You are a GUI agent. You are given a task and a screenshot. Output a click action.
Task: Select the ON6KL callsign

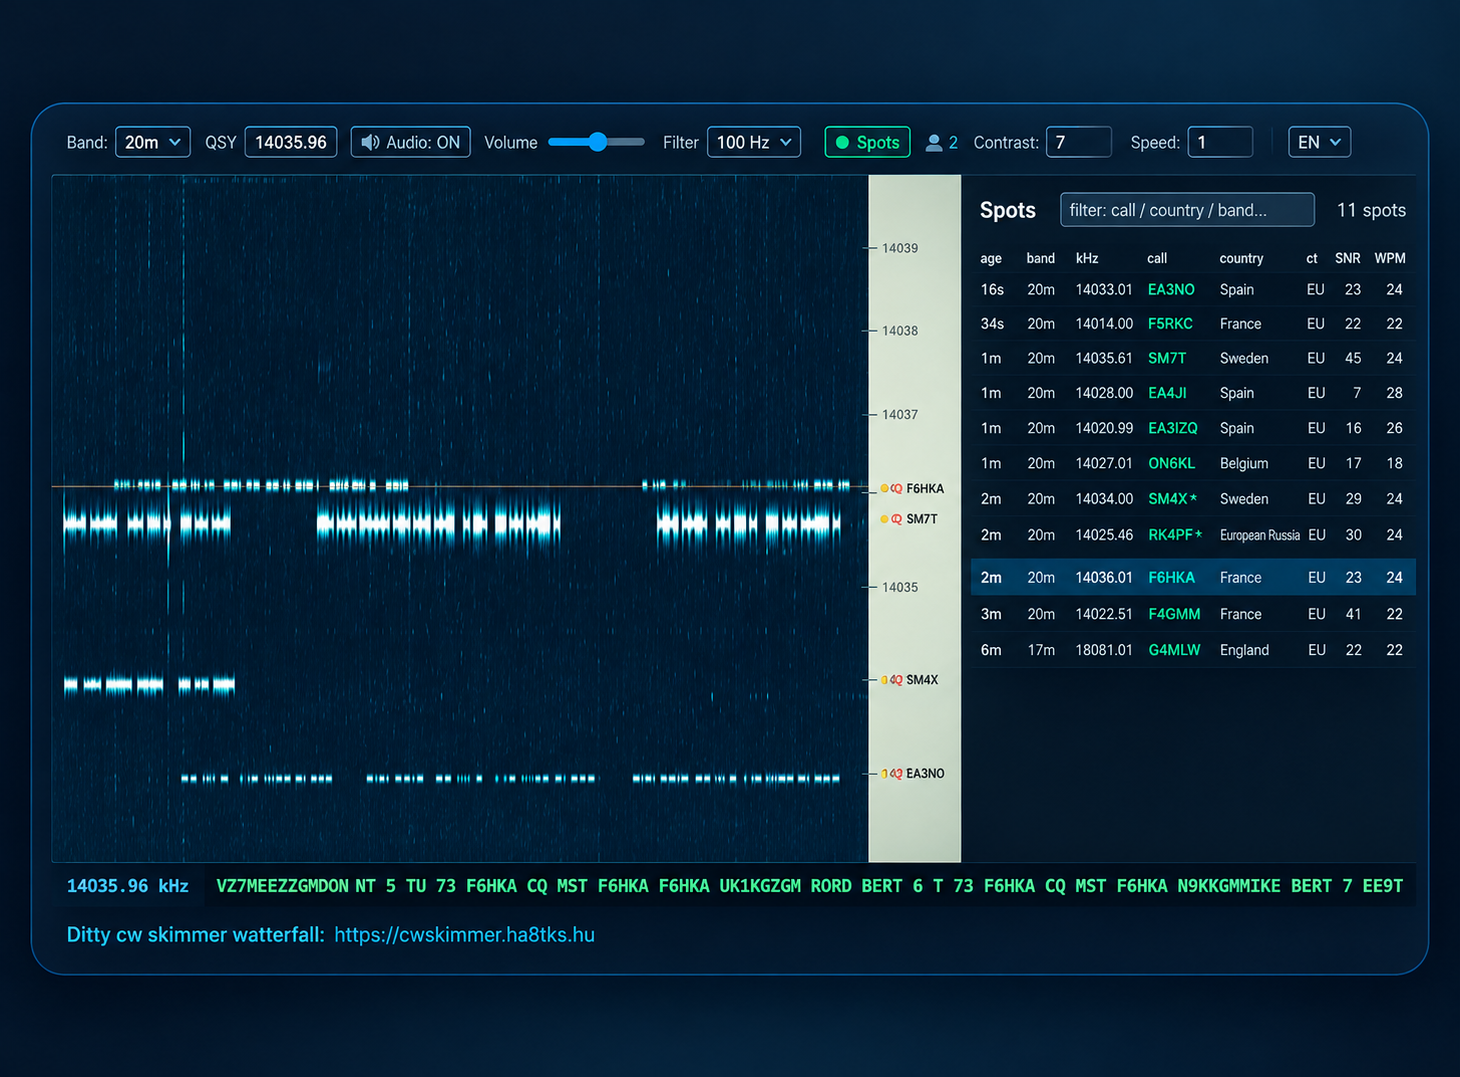pos(1172,463)
